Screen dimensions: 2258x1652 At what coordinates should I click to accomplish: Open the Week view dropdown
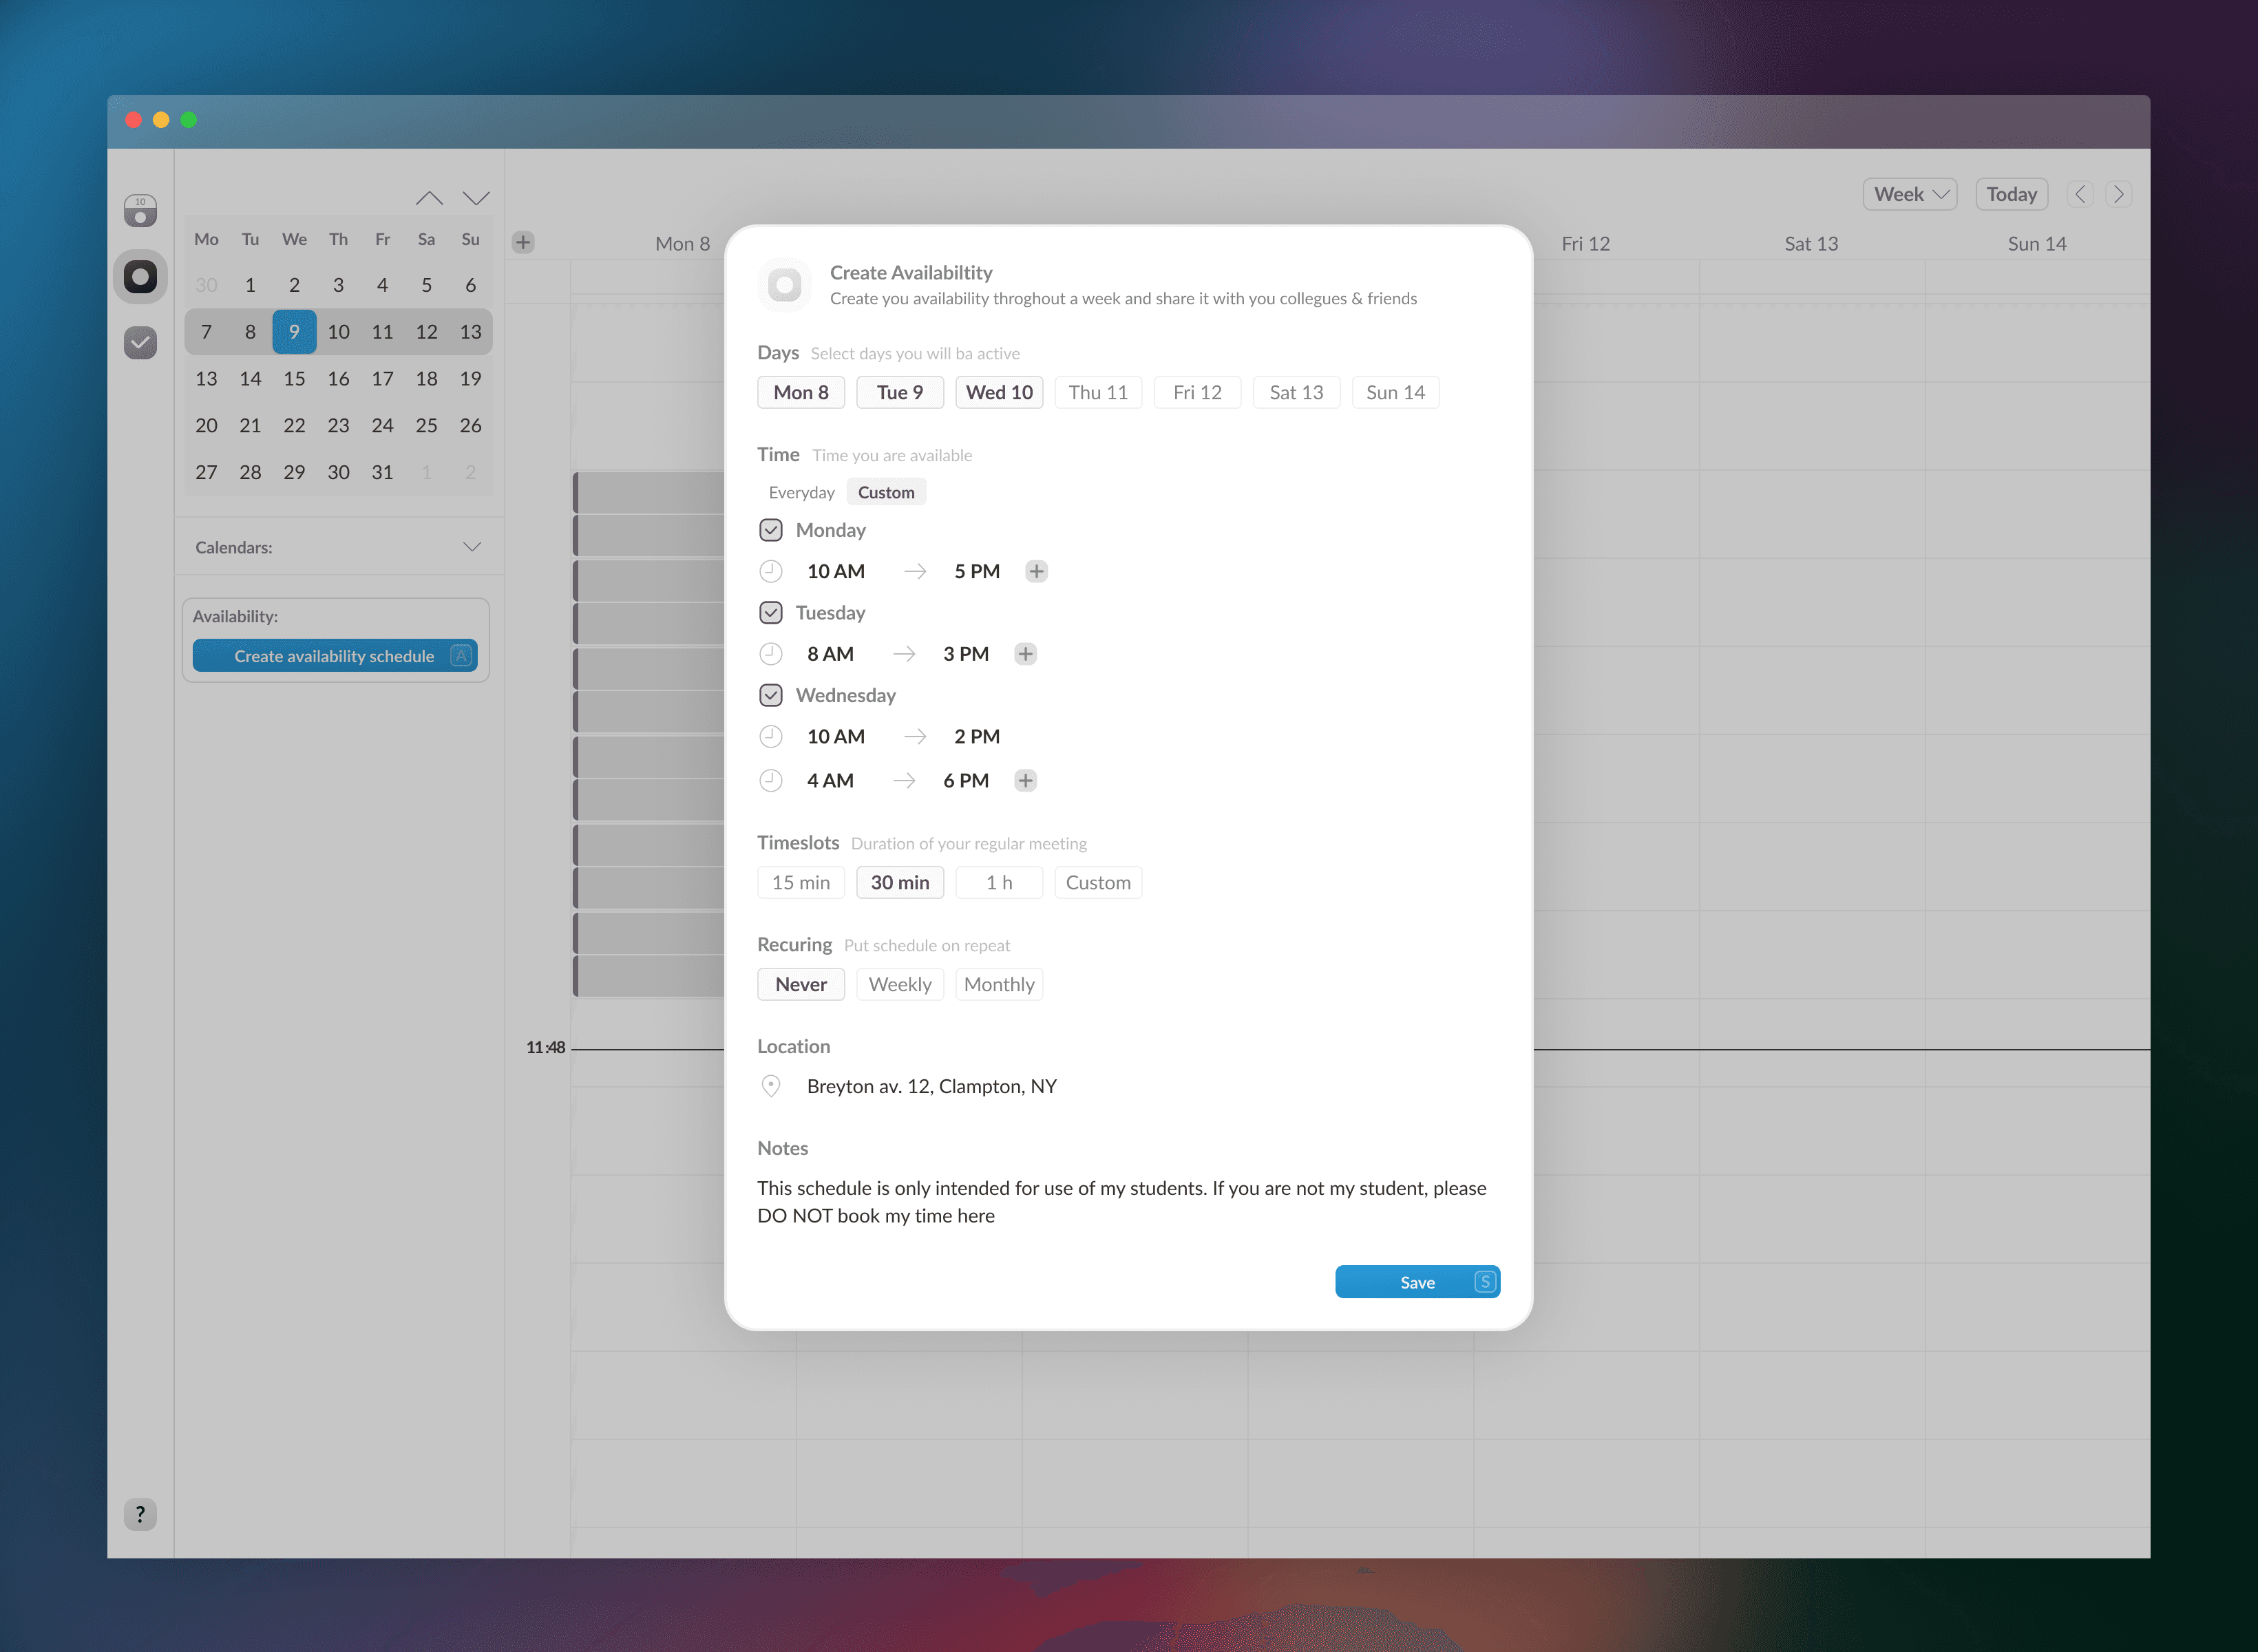[x=1909, y=194]
